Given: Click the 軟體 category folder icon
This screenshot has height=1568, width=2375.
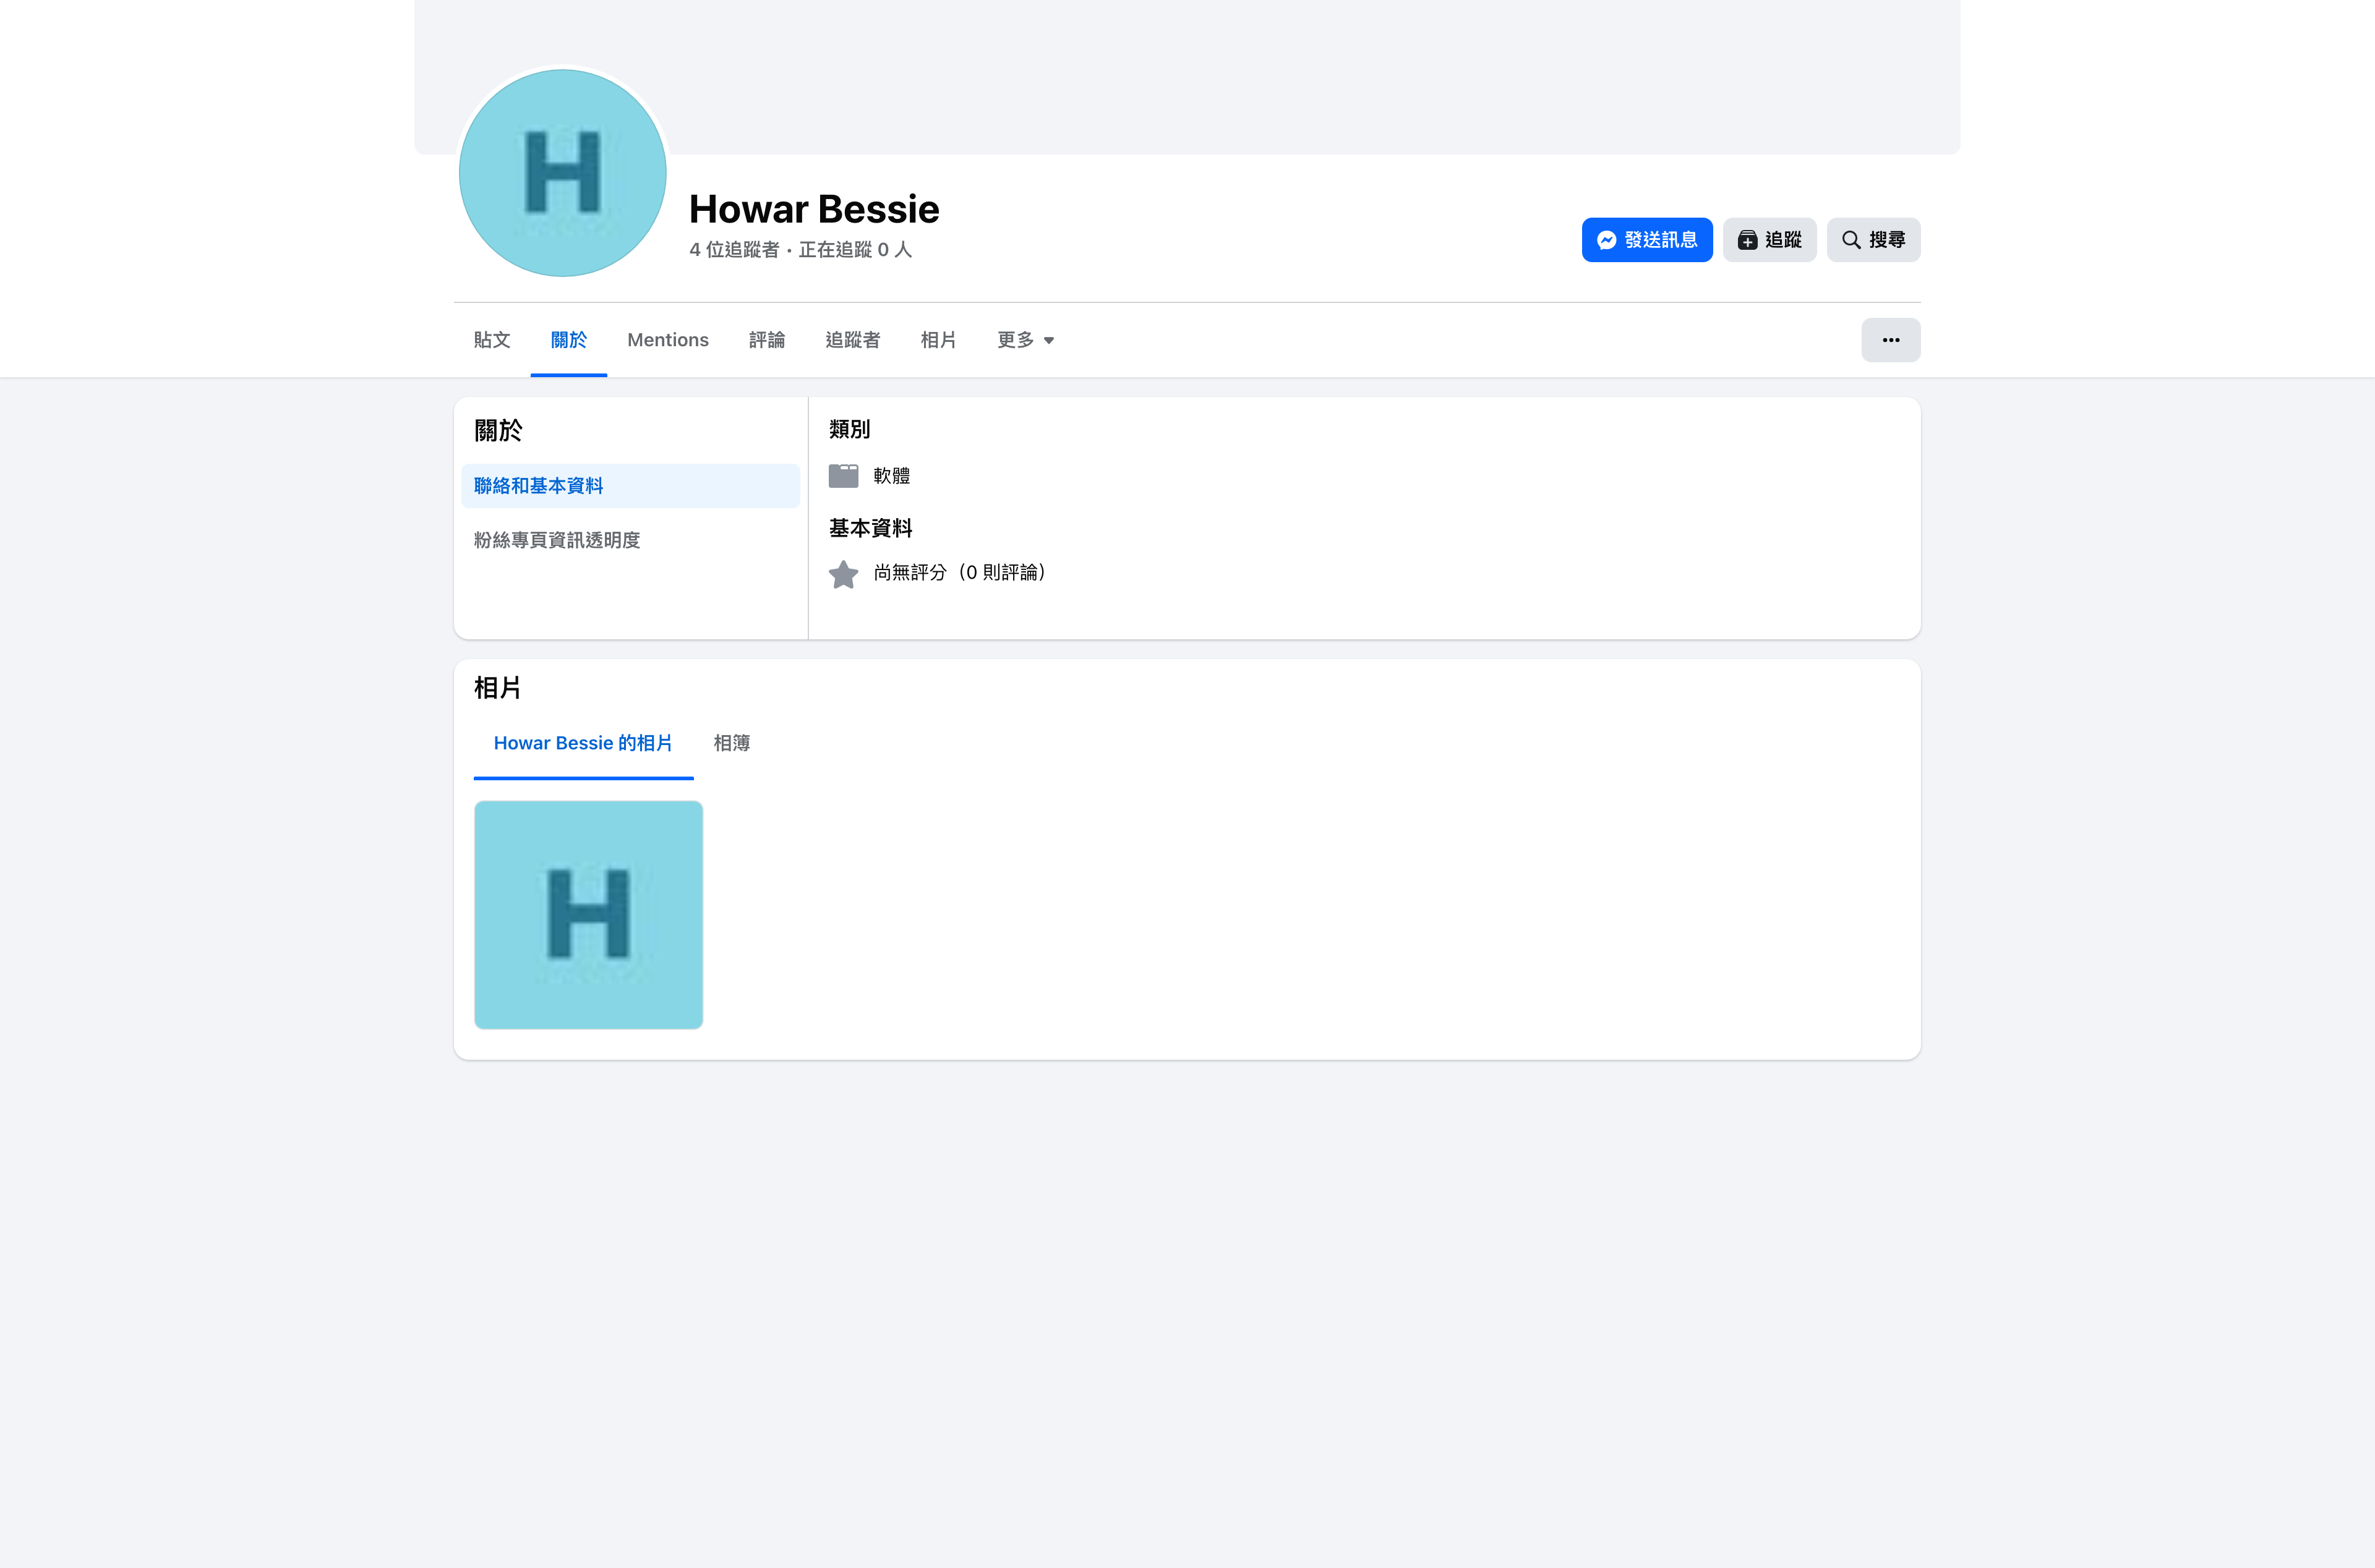Looking at the screenshot, I should [843, 476].
